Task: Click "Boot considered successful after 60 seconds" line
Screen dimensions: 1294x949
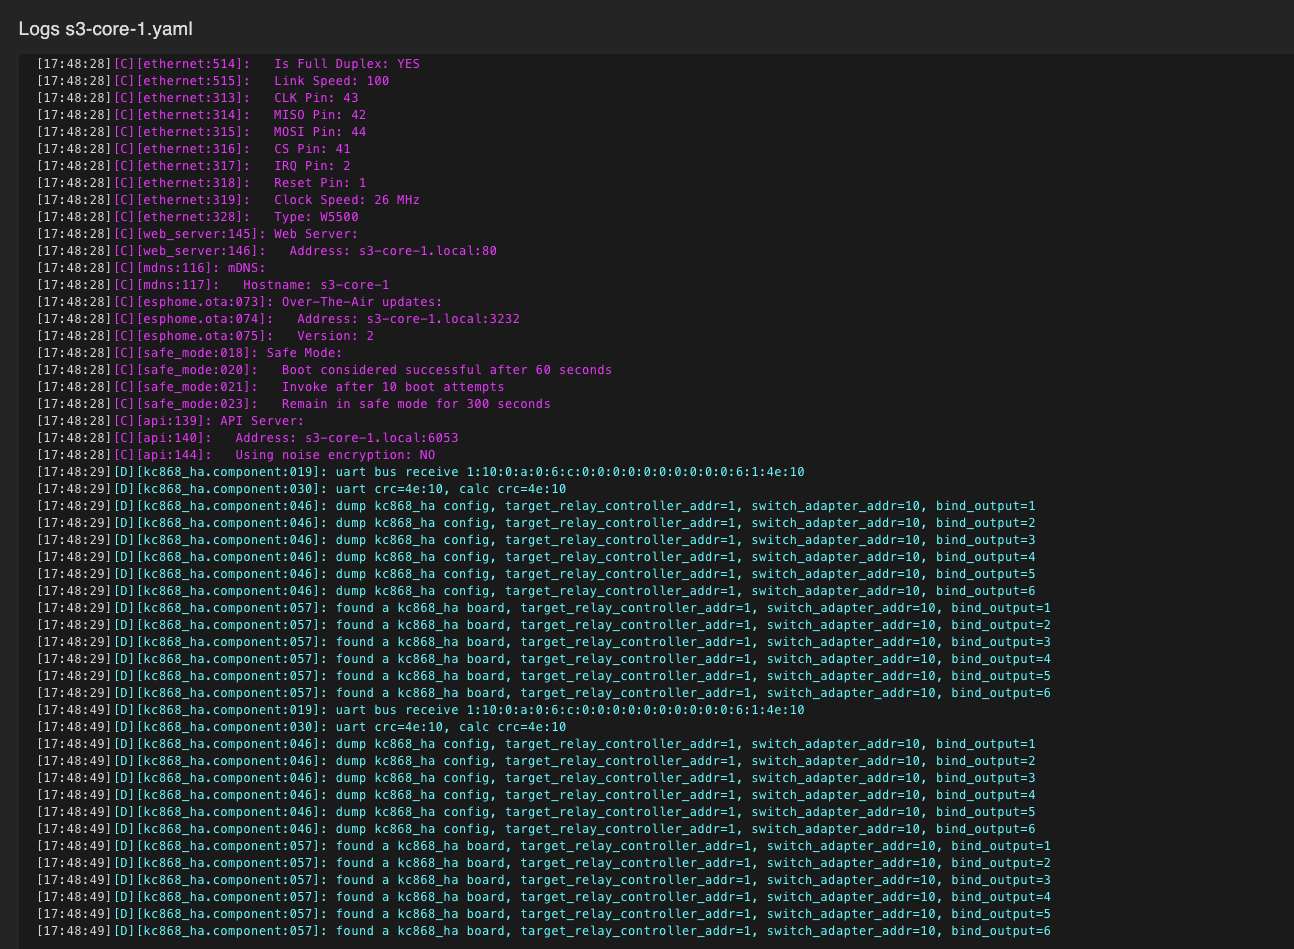Action: (x=446, y=370)
